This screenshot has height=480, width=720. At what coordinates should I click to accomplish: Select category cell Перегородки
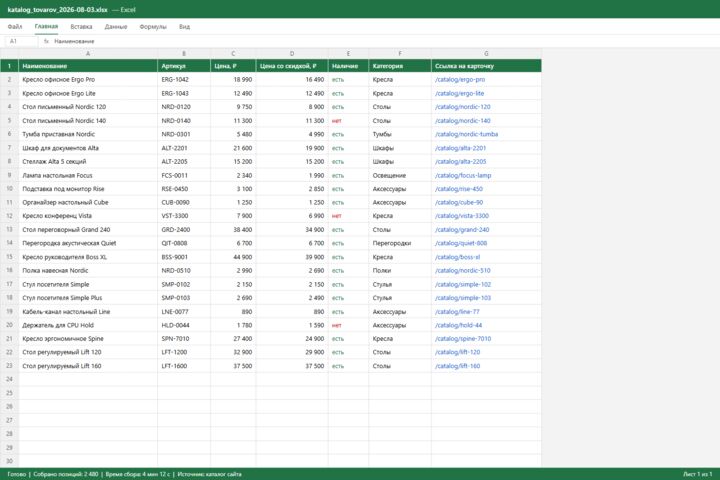[399, 243]
